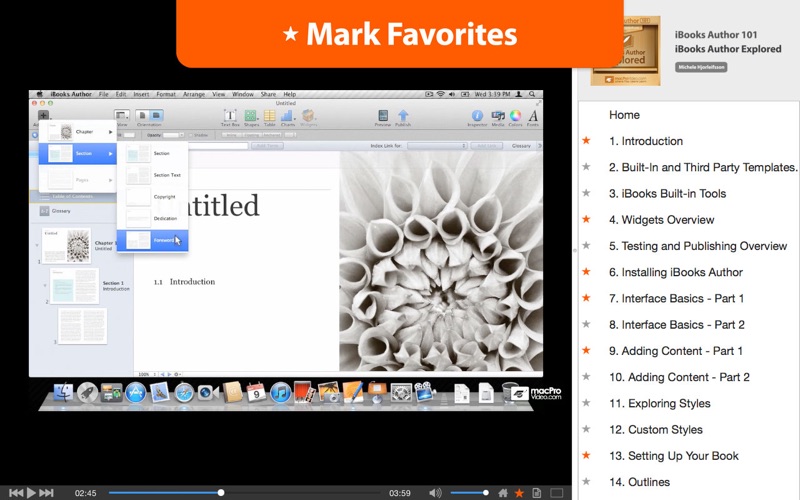Choose Dedication from the Section submenu
This screenshot has height=500, width=800.
pos(152,218)
